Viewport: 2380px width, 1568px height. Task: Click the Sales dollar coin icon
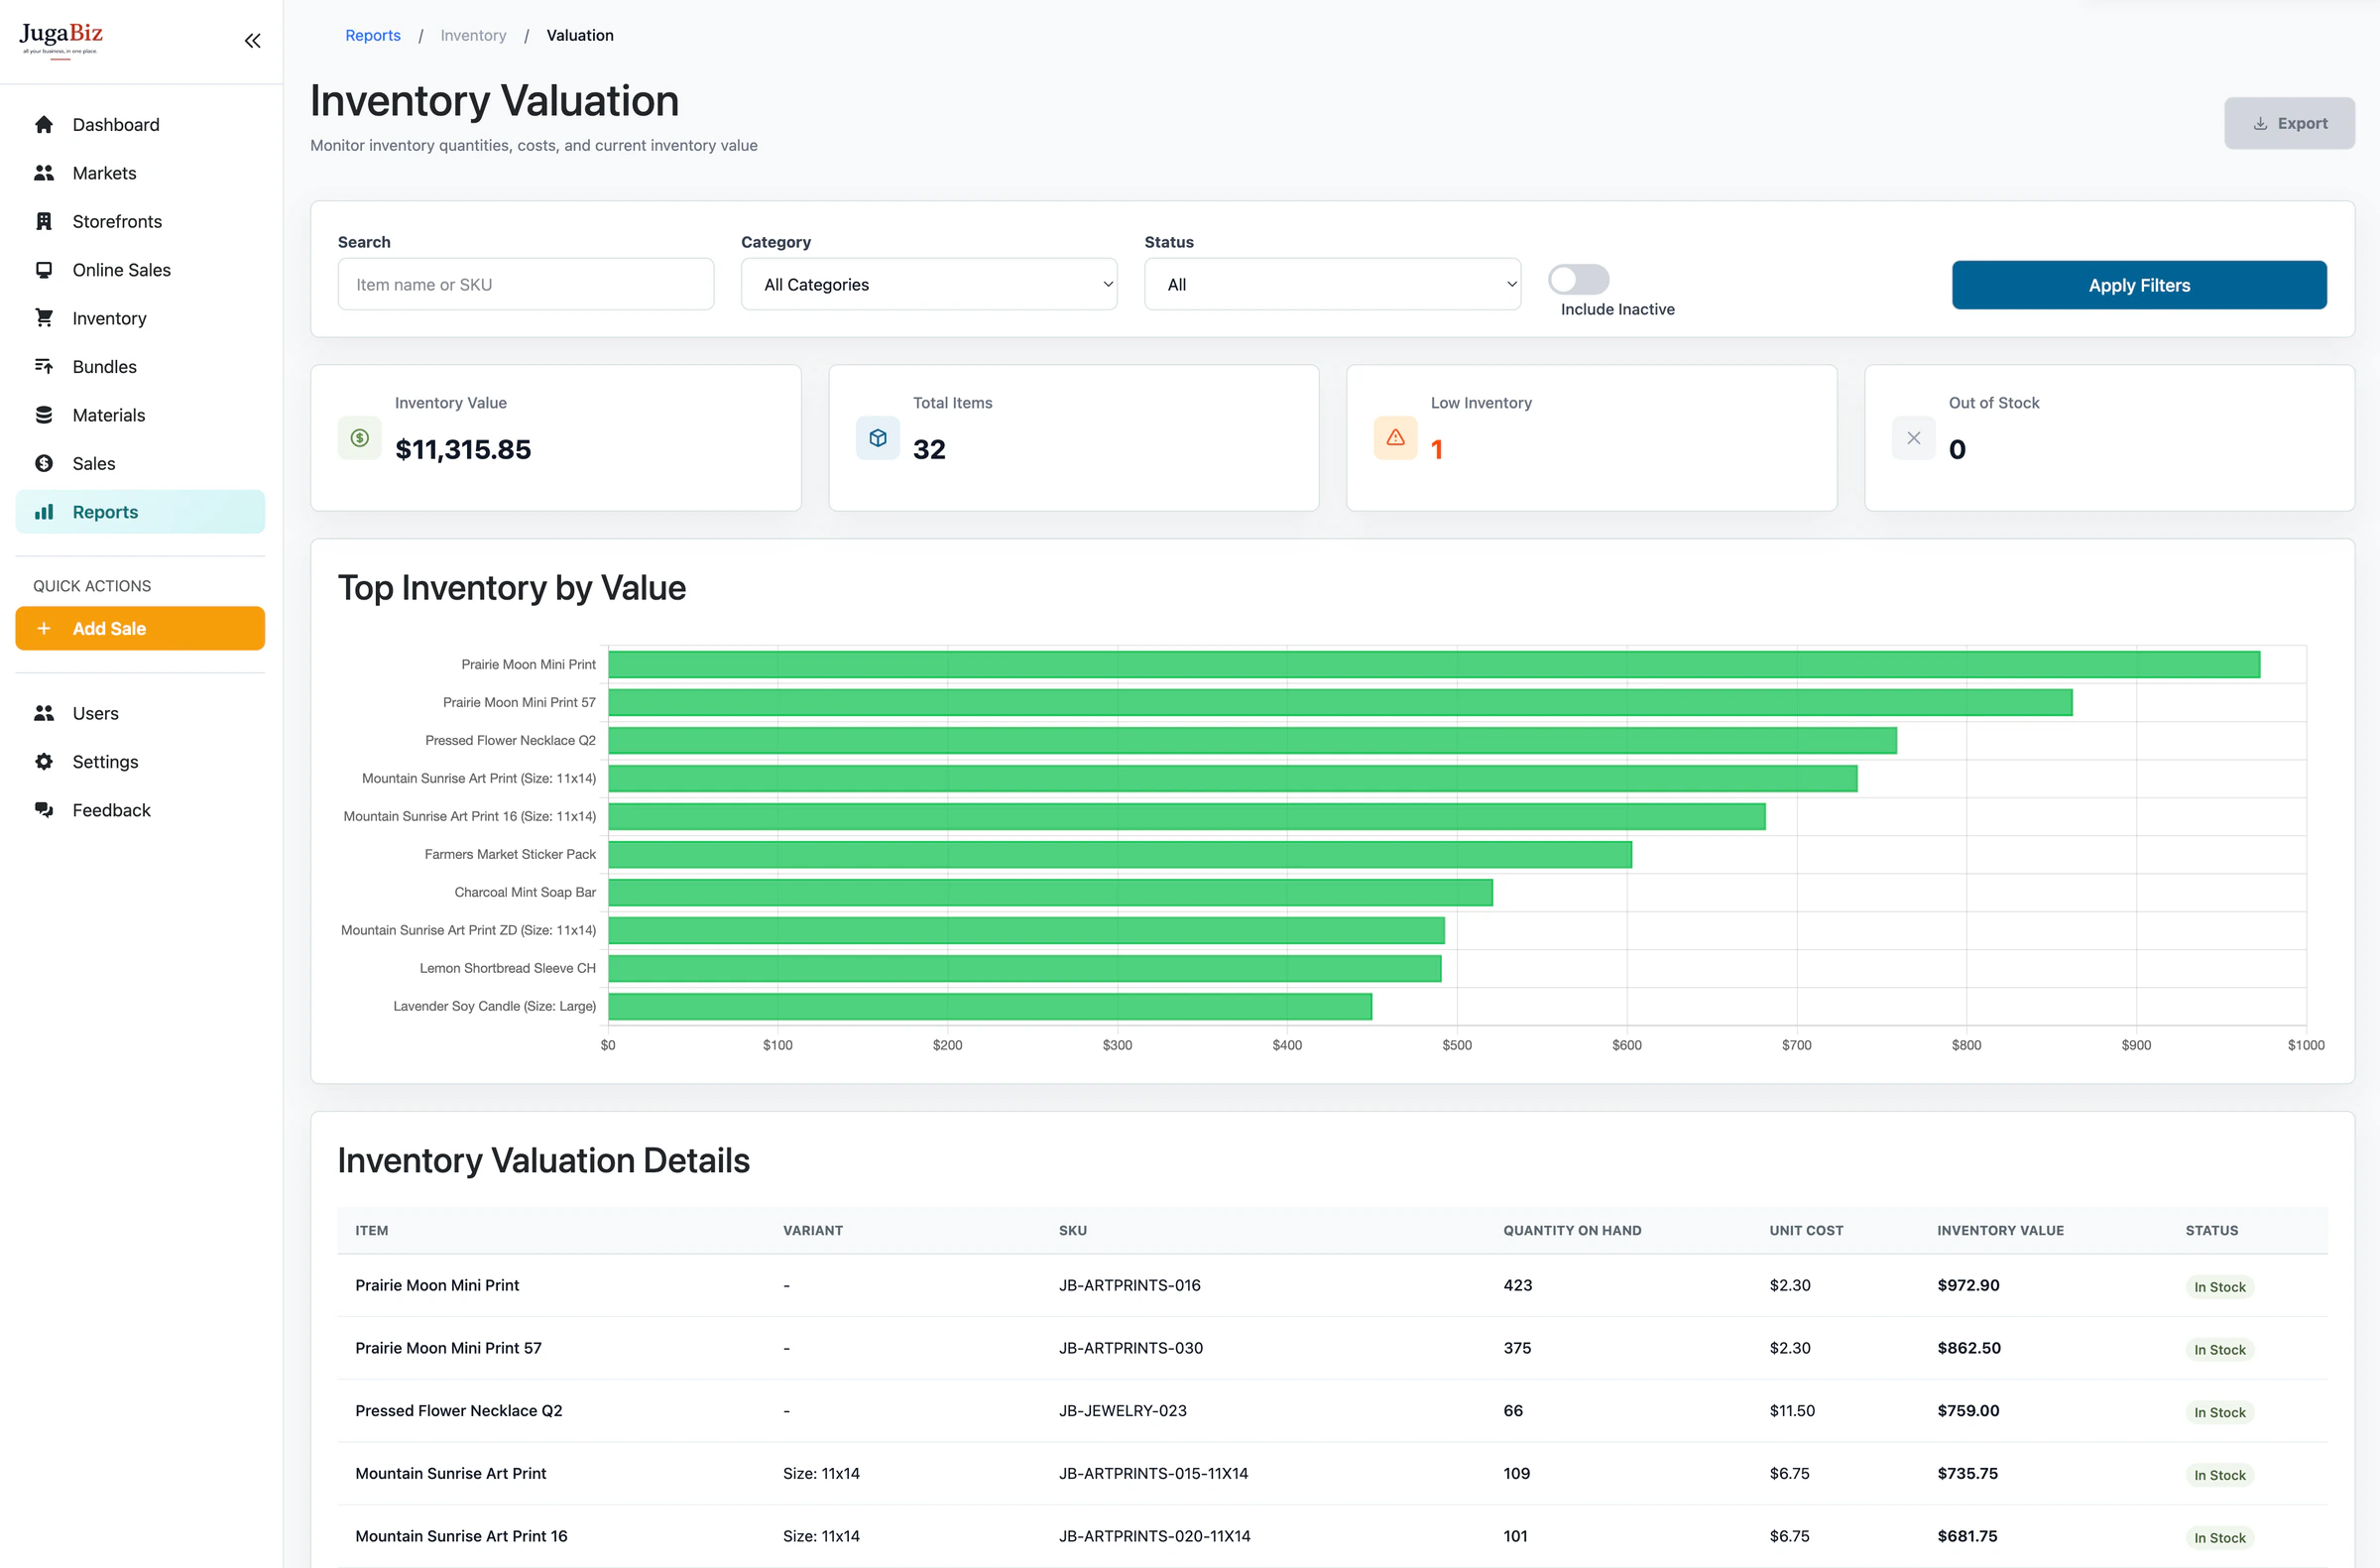click(44, 463)
